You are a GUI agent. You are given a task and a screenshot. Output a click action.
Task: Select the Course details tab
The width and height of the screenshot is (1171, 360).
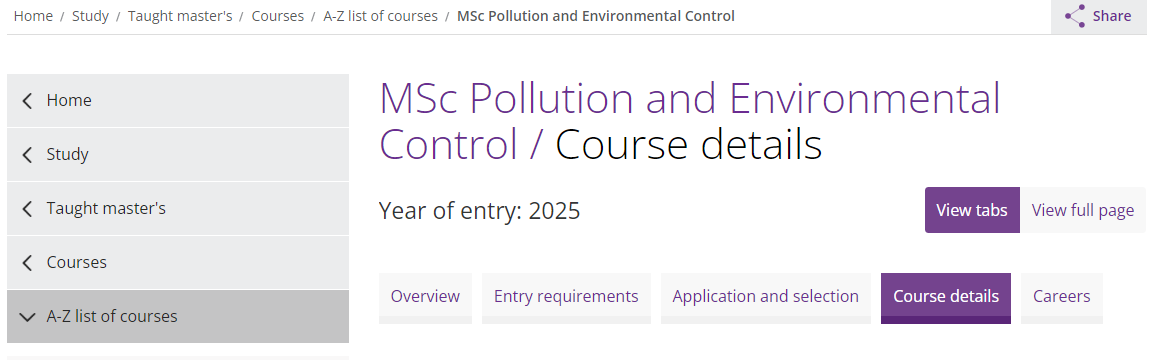pos(945,298)
